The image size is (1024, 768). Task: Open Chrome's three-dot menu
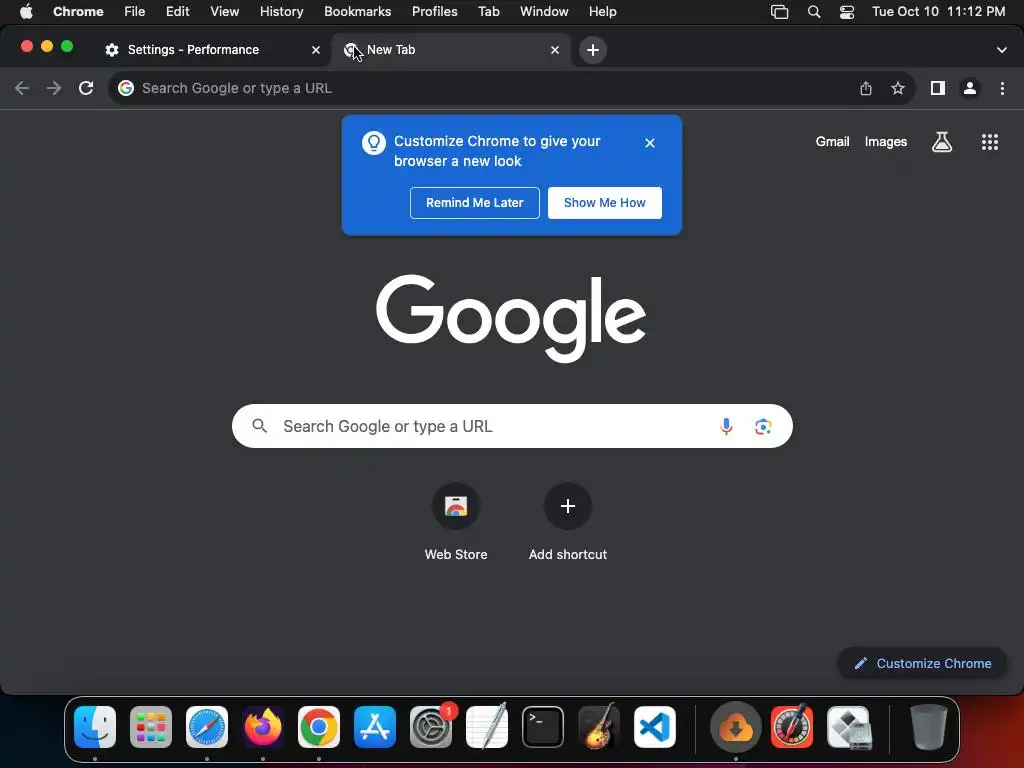pos(1002,88)
